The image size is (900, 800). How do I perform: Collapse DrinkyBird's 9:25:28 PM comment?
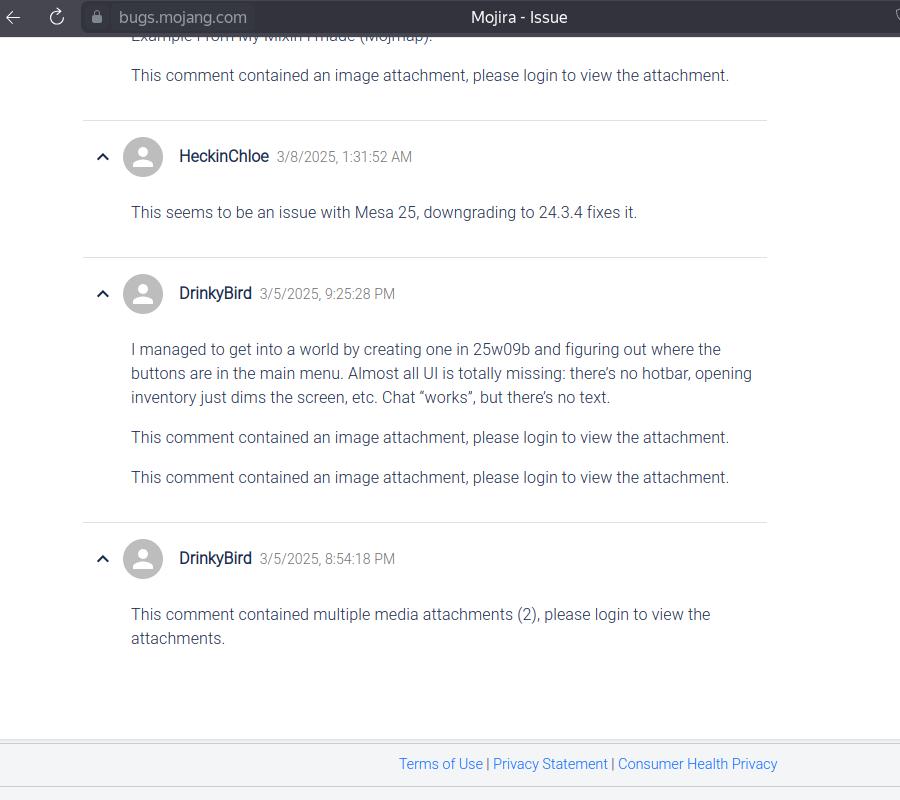pyautogui.click(x=103, y=294)
